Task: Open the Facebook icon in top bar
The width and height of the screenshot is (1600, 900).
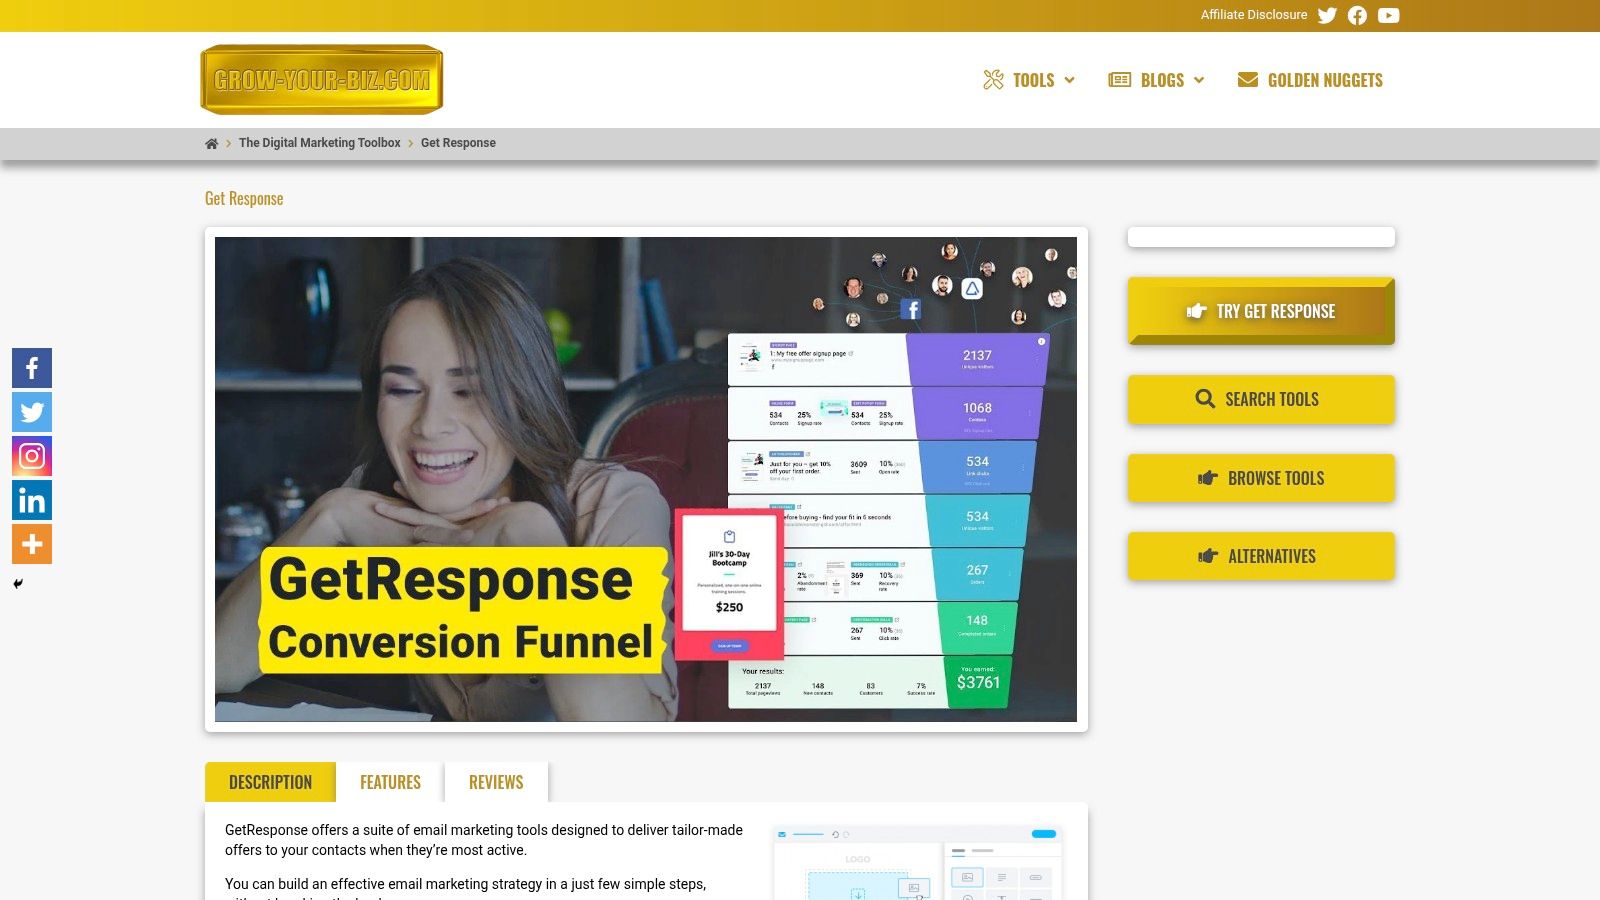Action: click(x=1357, y=15)
